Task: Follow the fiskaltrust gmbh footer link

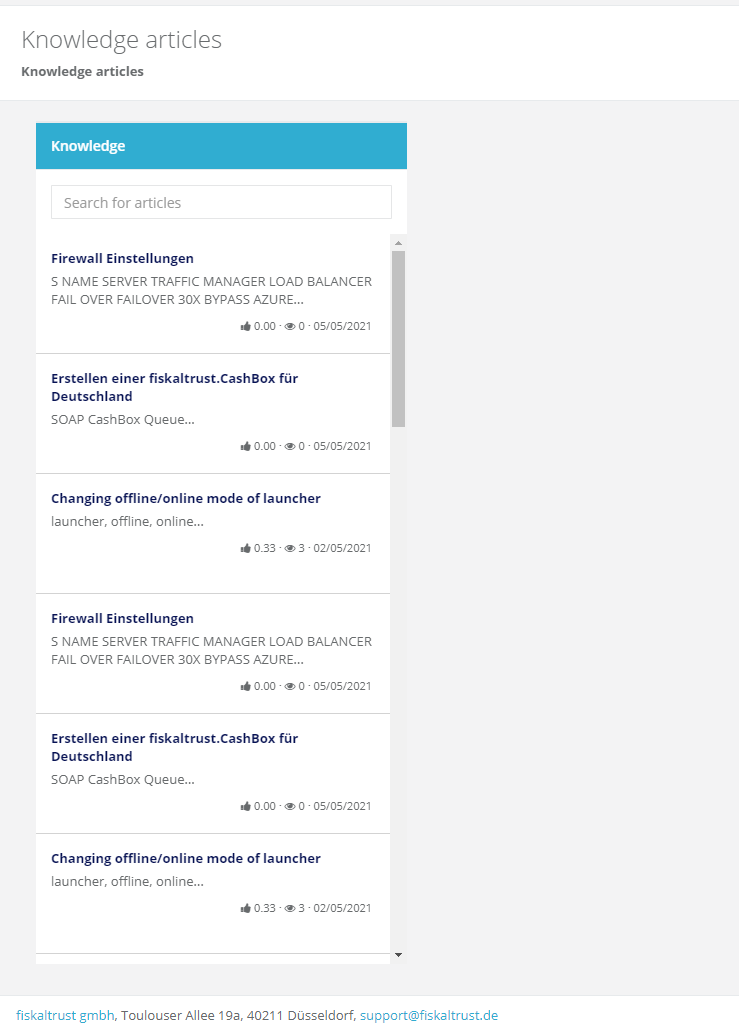Action: pos(65,1015)
